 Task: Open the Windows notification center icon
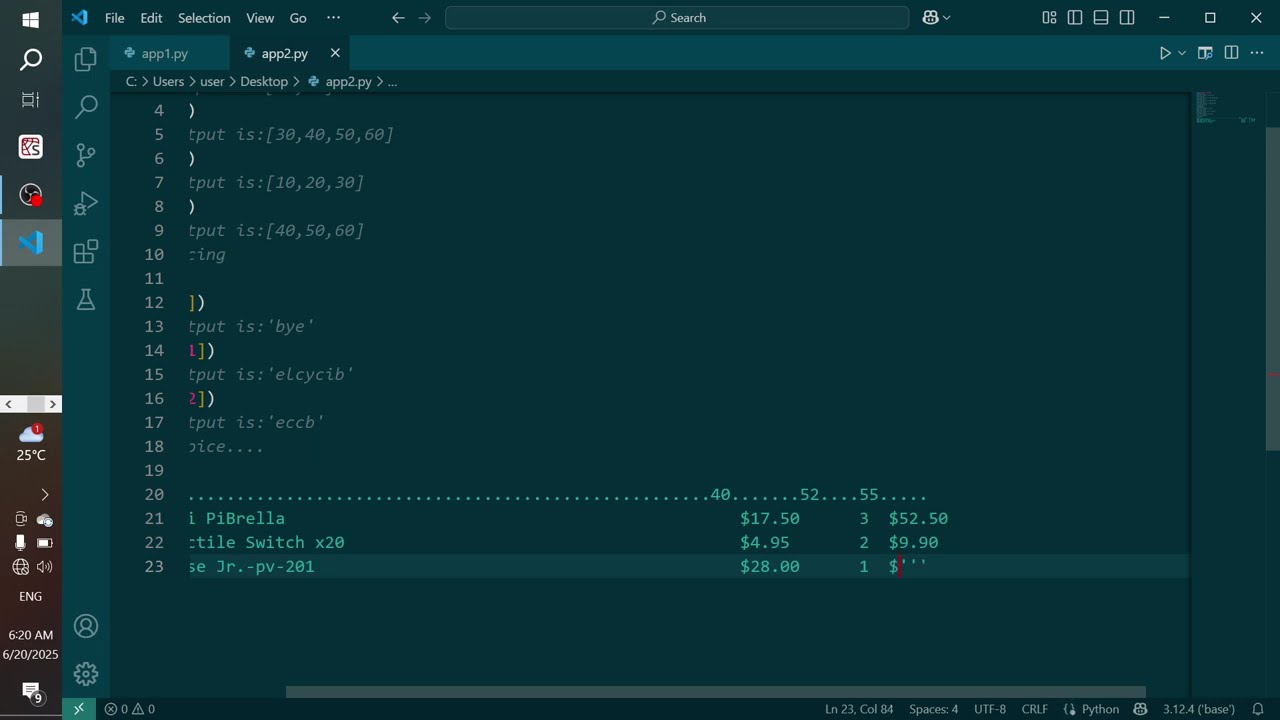[31, 691]
